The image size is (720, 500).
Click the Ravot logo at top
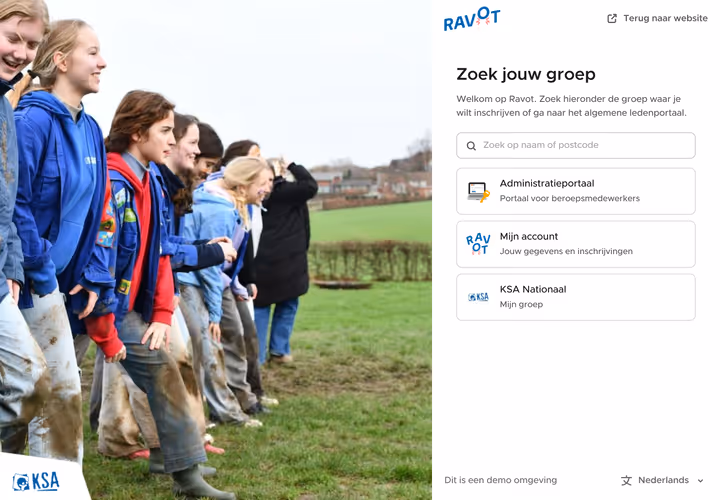(x=472, y=19)
